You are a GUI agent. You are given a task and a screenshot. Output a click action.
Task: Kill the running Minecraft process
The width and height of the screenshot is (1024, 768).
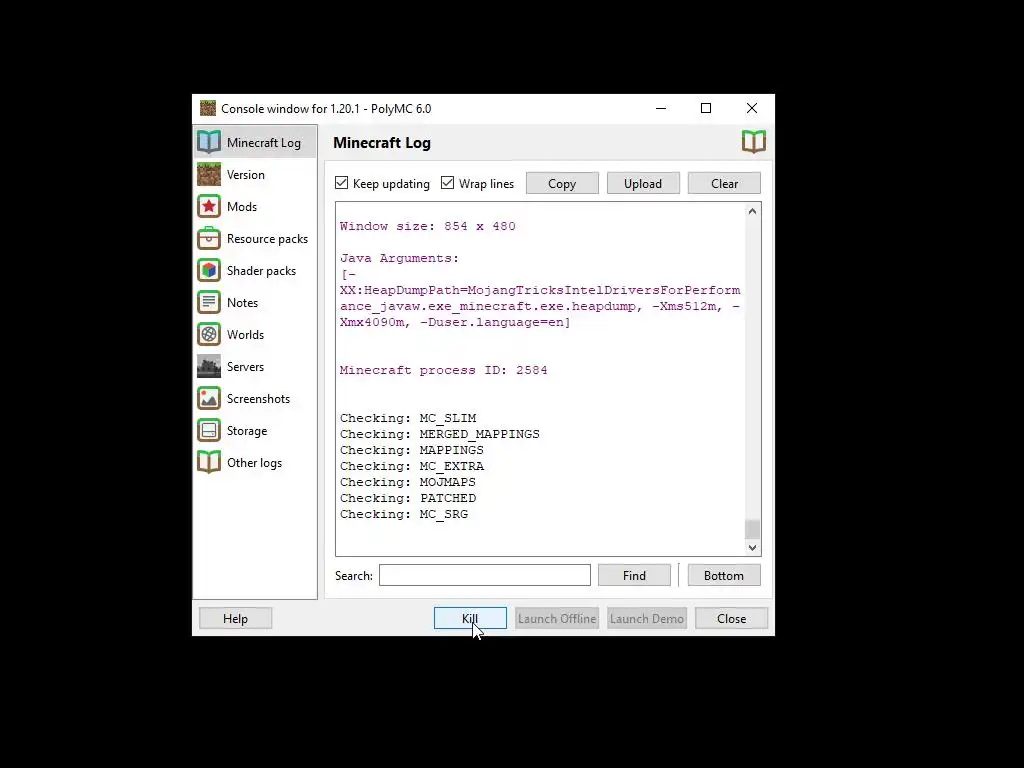pos(470,618)
